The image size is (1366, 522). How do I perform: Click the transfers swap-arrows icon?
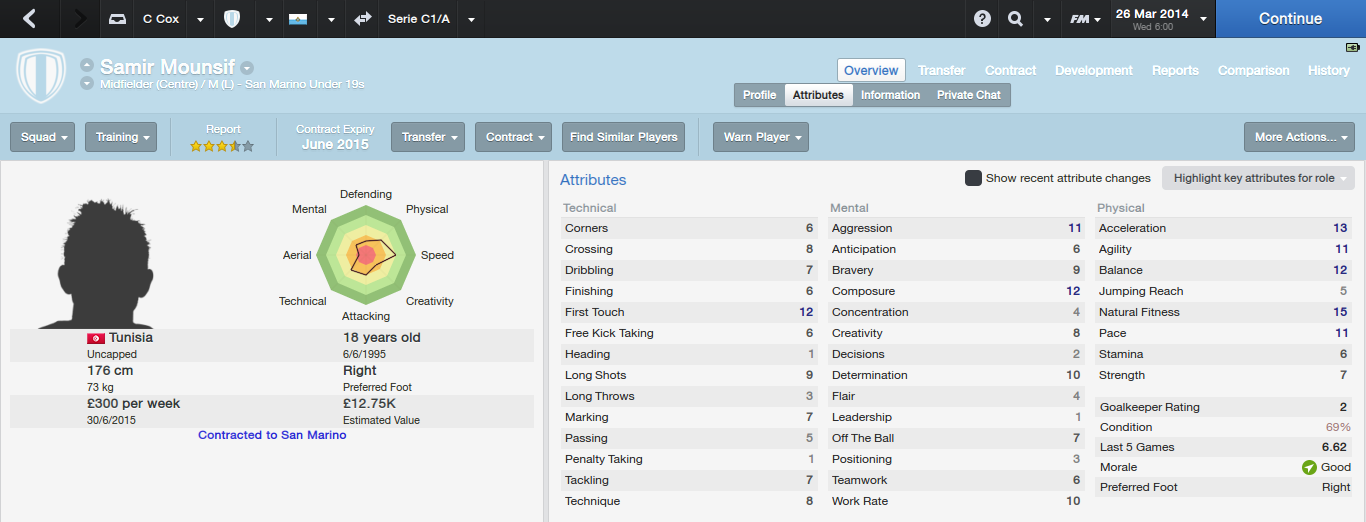point(362,19)
